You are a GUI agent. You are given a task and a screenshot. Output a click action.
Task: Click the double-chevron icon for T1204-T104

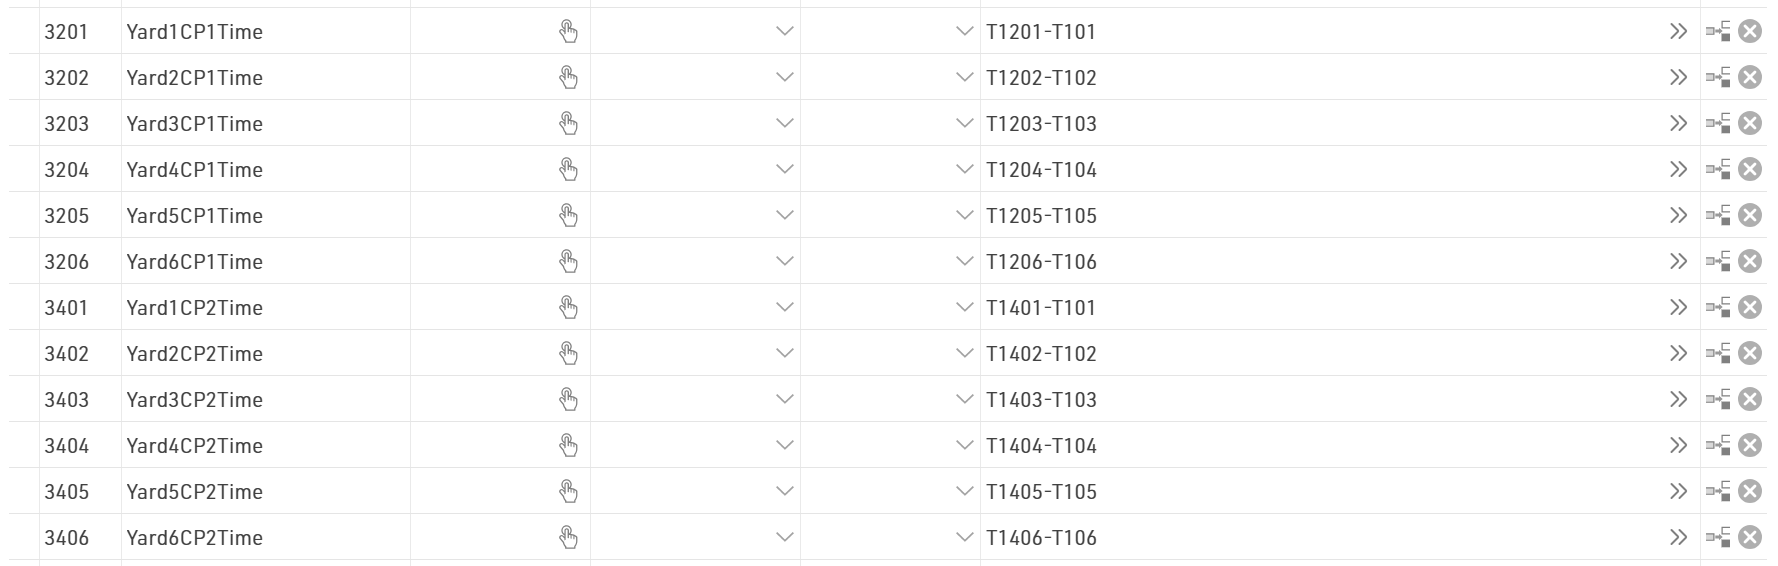pos(1678,170)
